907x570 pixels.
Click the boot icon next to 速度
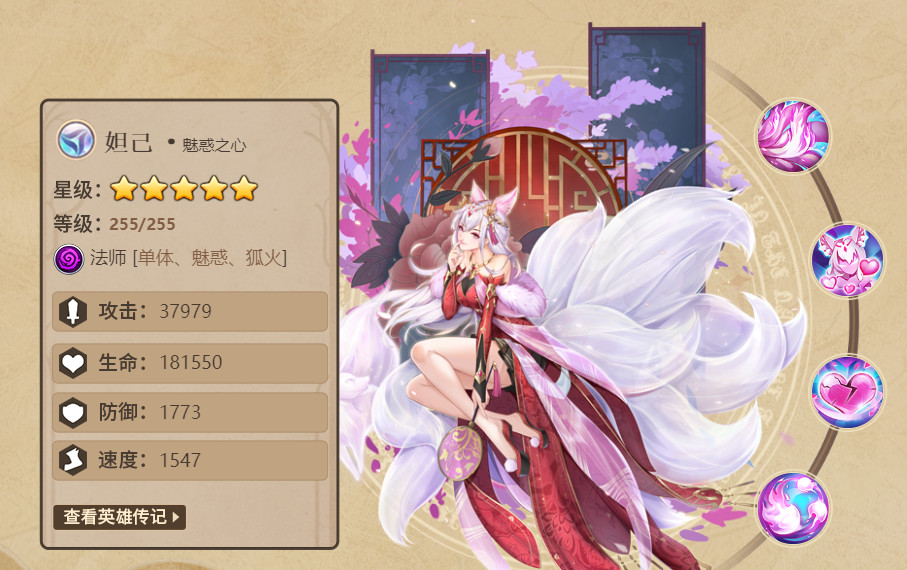(x=73, y=461)
